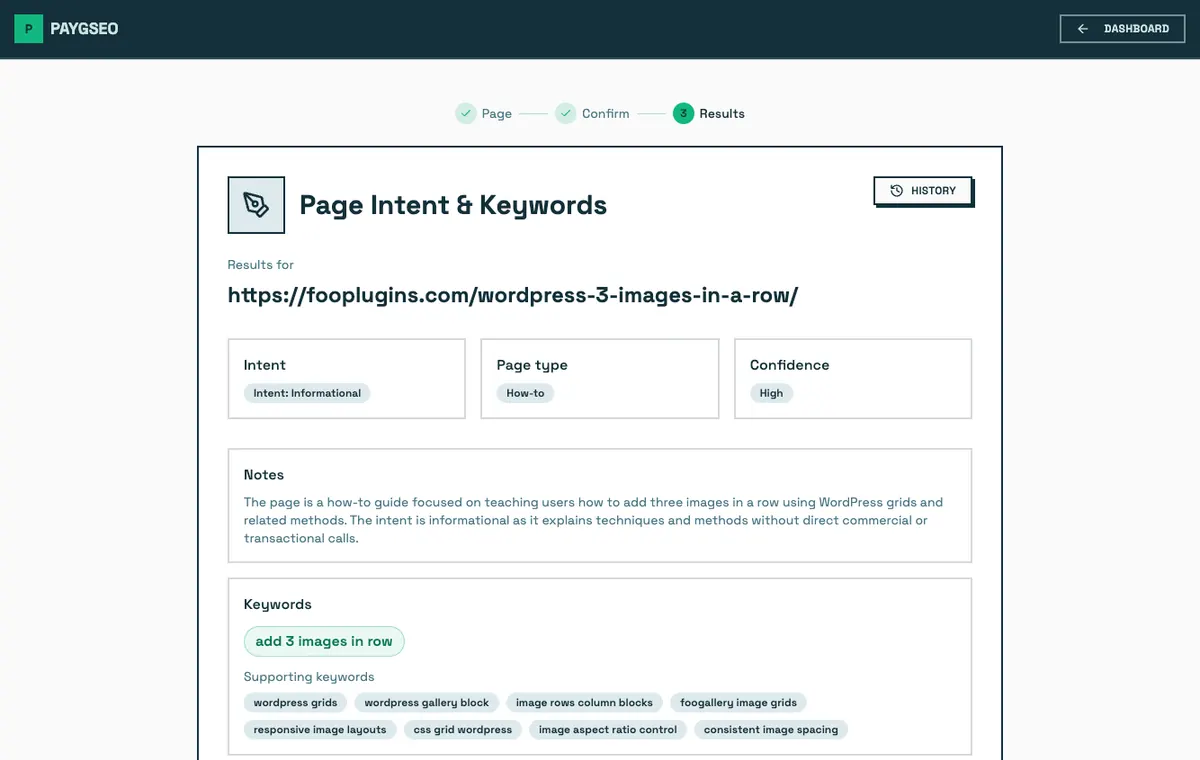Click the back arrow icon in Dashboard button
Viewport: 1200px width, 760px height.
1083,29
